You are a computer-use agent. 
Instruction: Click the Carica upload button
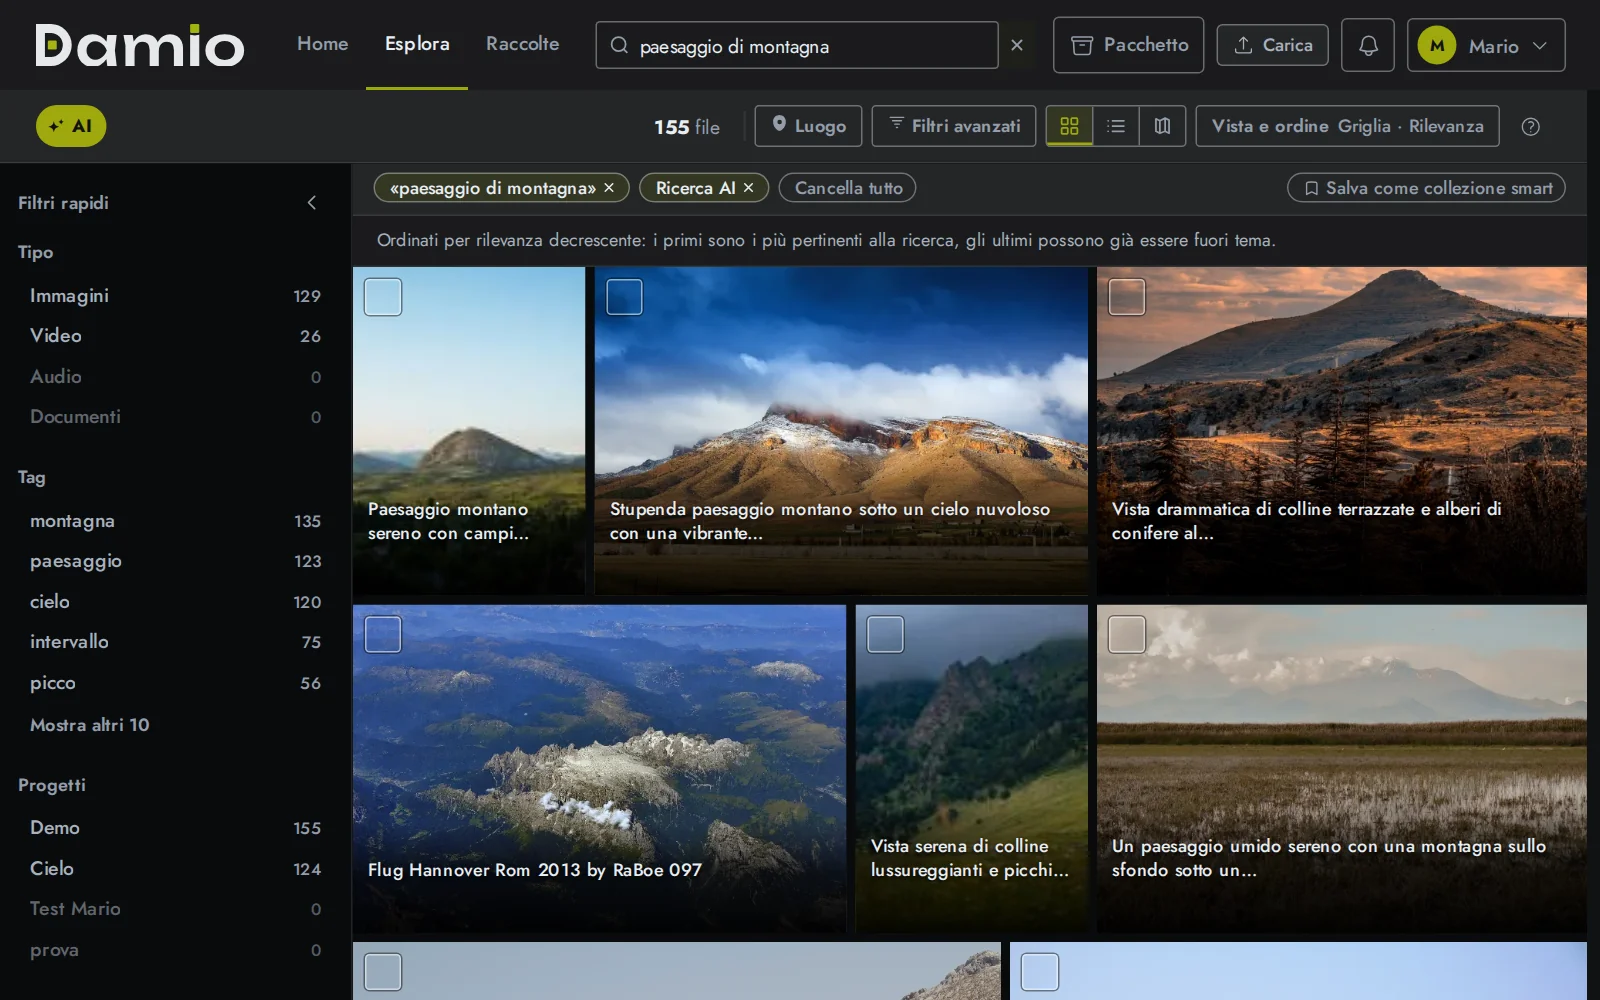tap(1272, 45)
